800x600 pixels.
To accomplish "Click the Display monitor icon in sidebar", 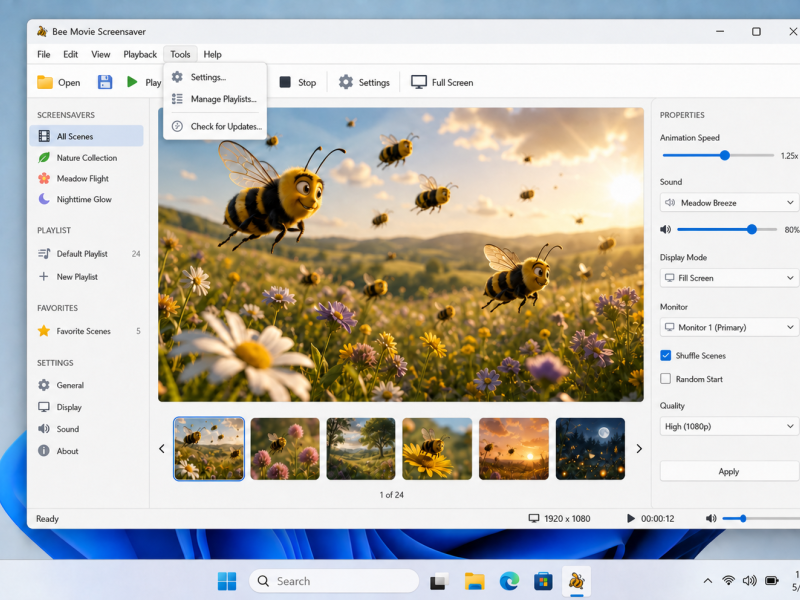I will [44, 407].
